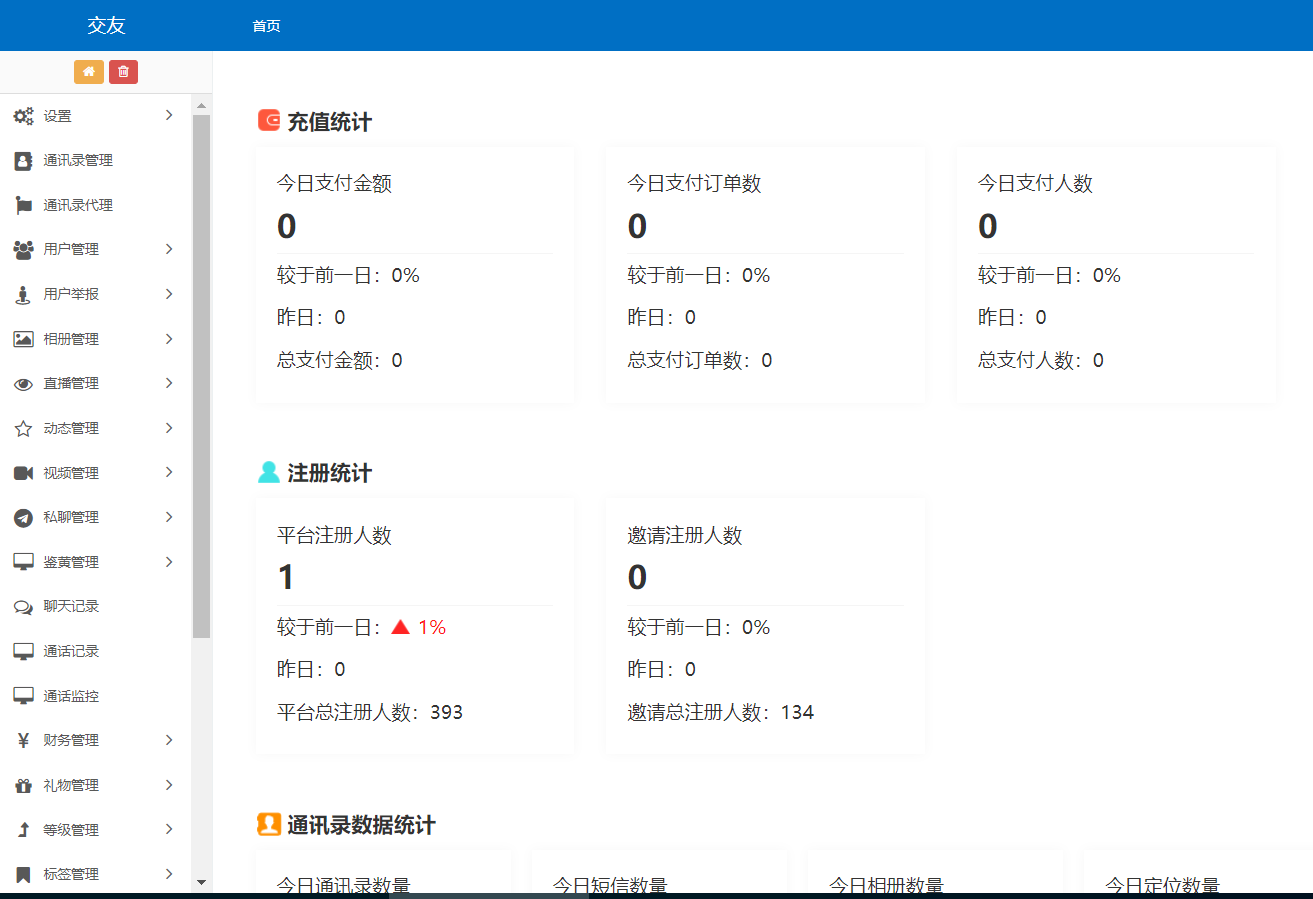Expand the 财务管理 chevron arrow
1313x899 pixels.
coord(169,740)
